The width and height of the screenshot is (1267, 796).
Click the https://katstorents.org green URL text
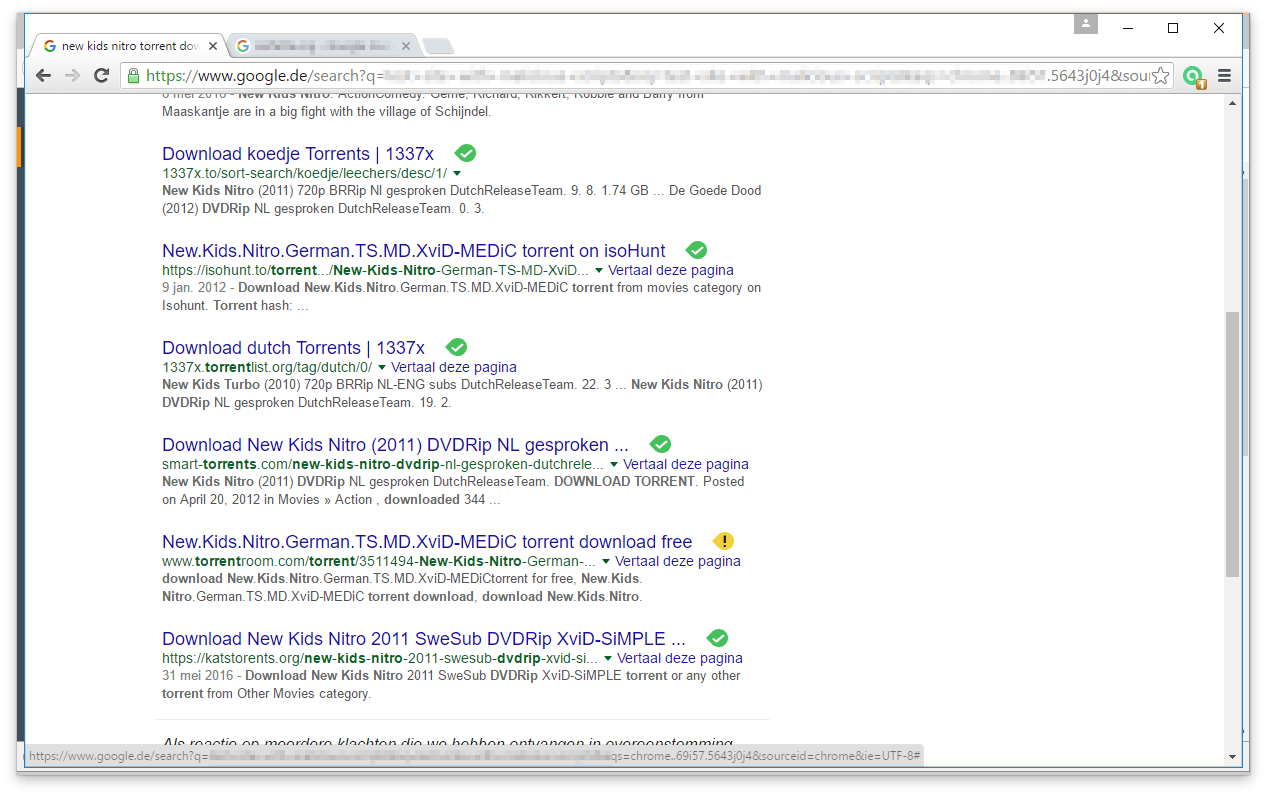380,658
